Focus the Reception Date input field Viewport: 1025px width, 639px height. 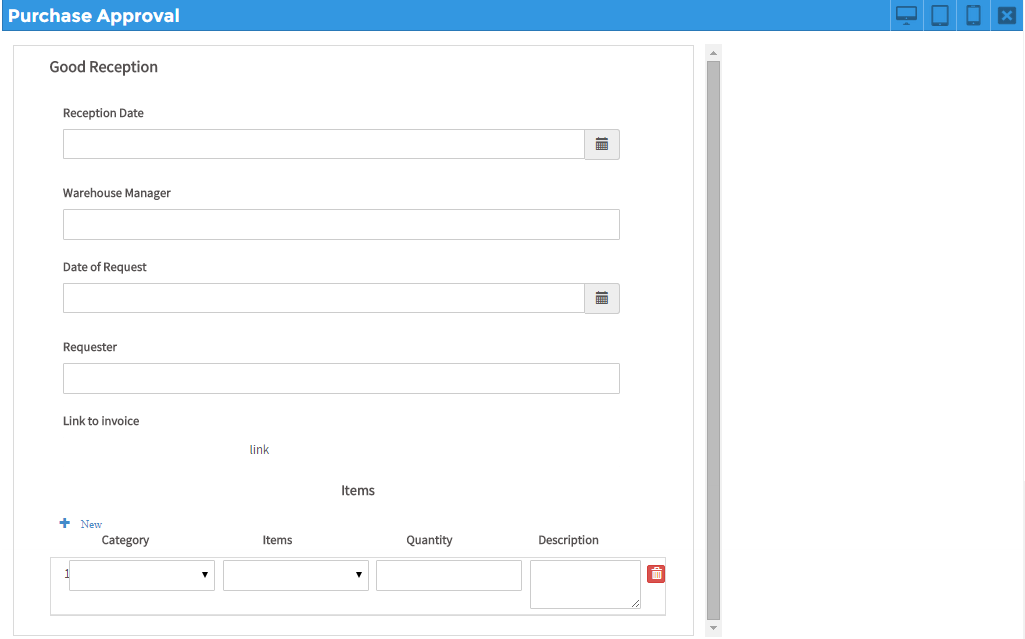323,144
